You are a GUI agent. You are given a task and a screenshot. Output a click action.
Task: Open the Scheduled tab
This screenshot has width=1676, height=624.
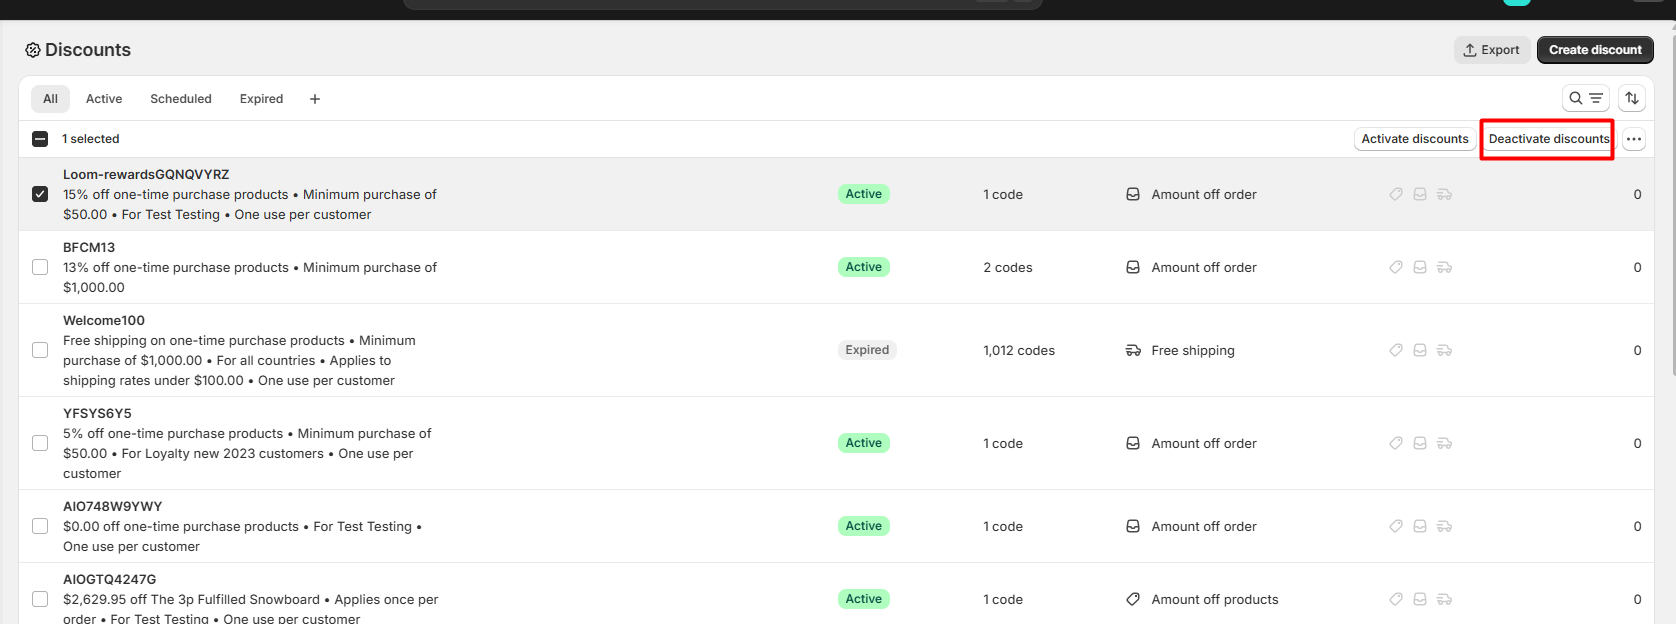[181, 99]
